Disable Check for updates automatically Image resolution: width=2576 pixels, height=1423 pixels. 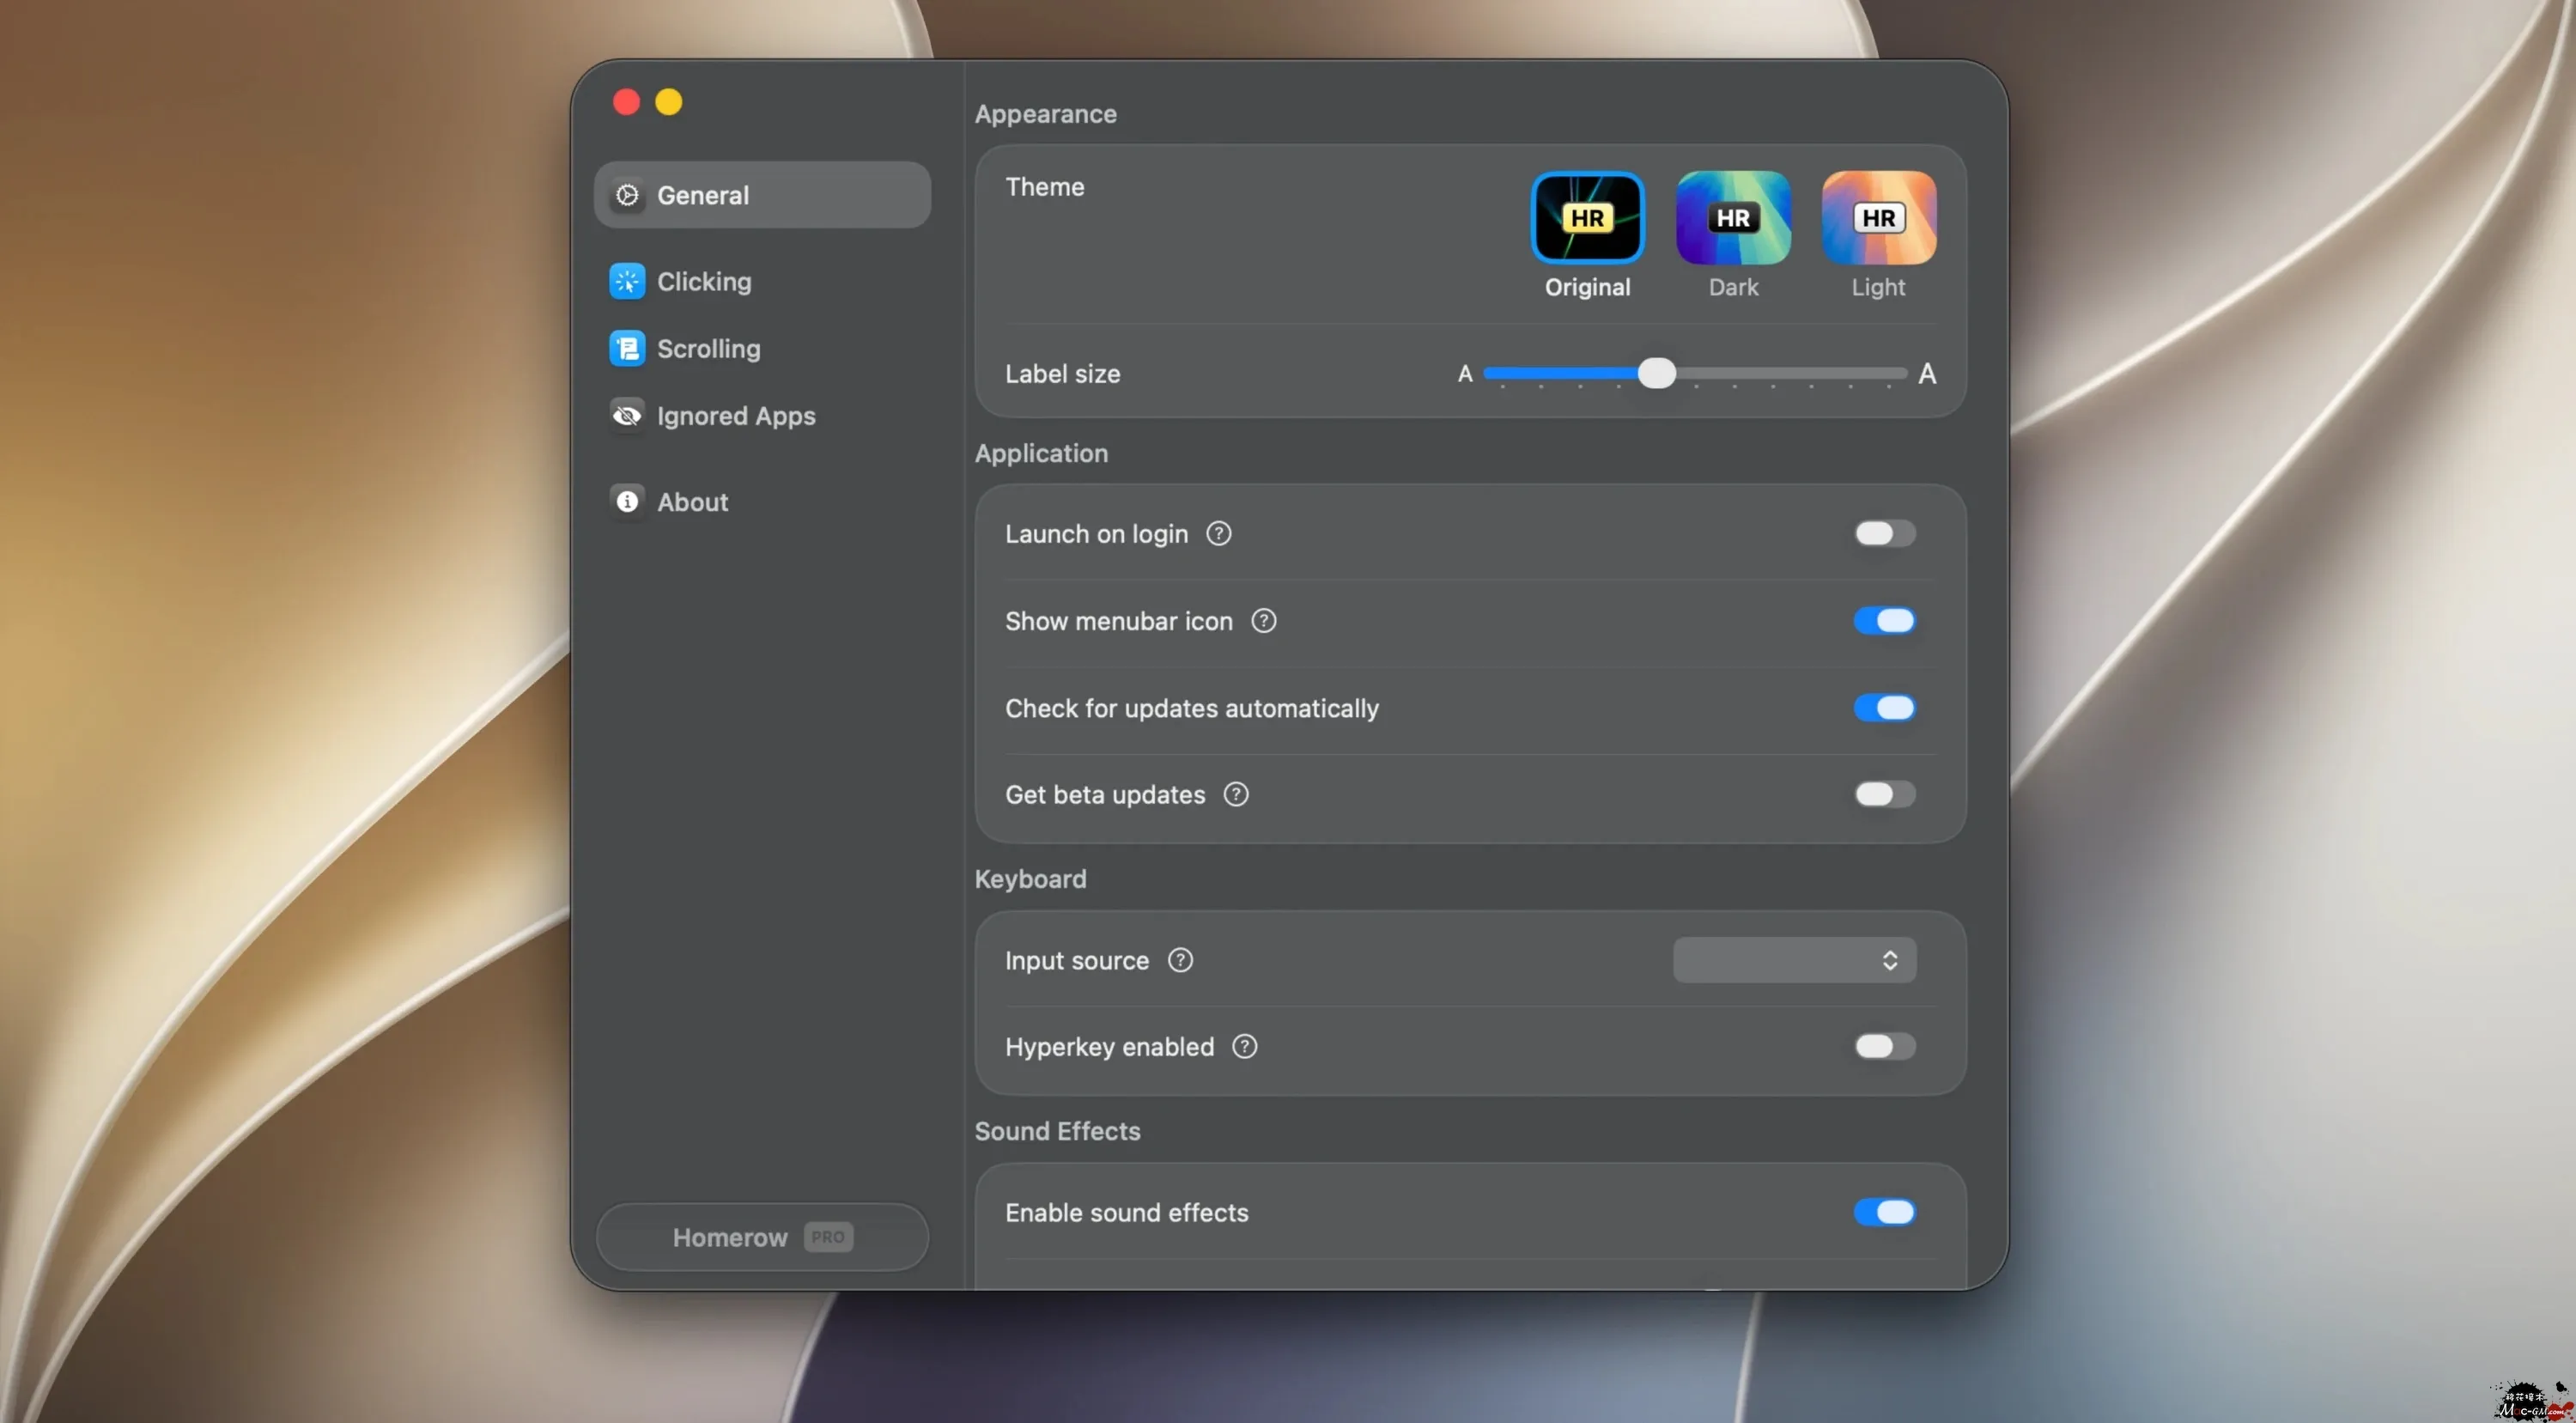click(1884, 708)
